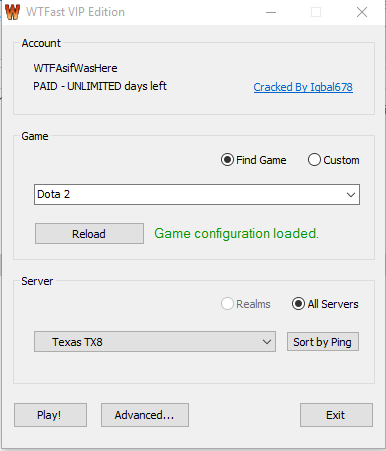The image size is (386, 451).
Task: Click Sort by Ping button
Action: pyautogui.click(x=323, y=342)
